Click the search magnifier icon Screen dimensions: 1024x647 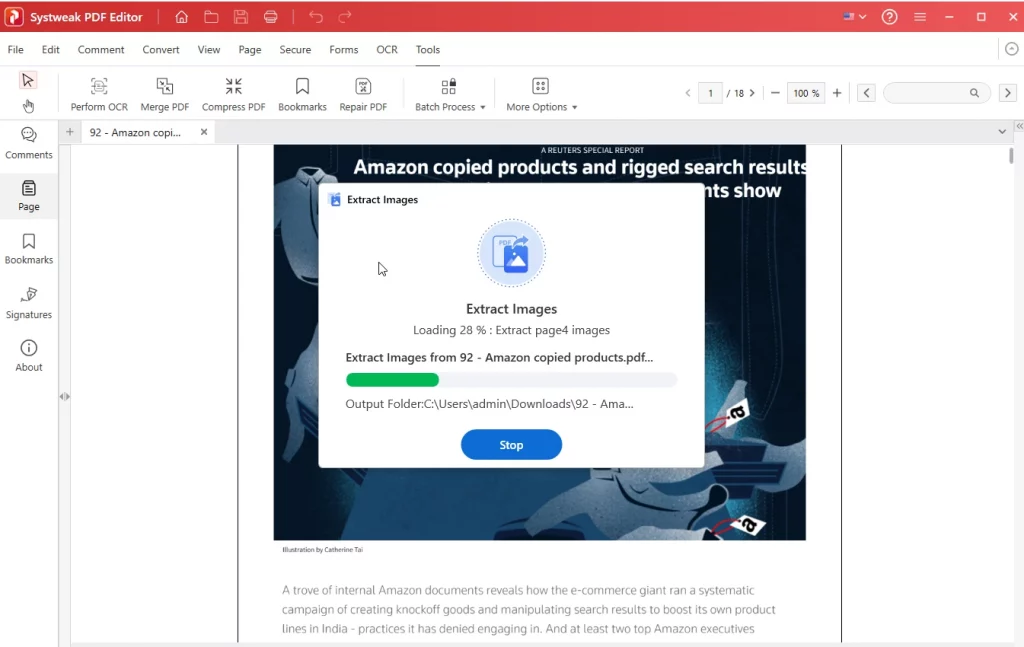pyautogui.click(x=974, y=93)
